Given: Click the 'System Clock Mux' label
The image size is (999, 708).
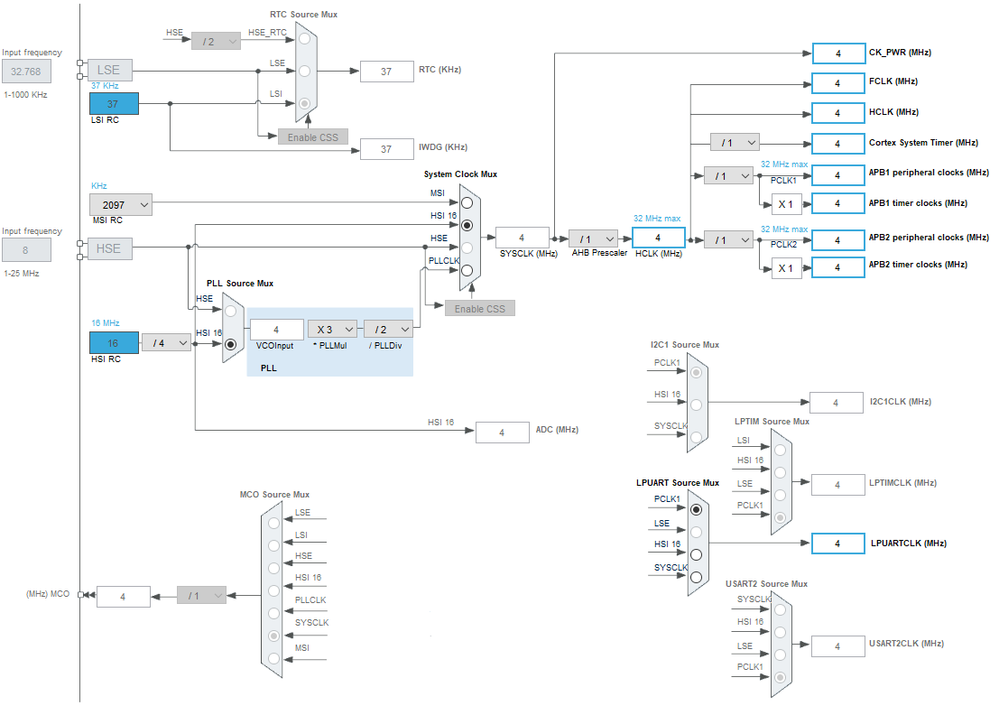Looking at the screenshot, I should (x=461, y=174).
